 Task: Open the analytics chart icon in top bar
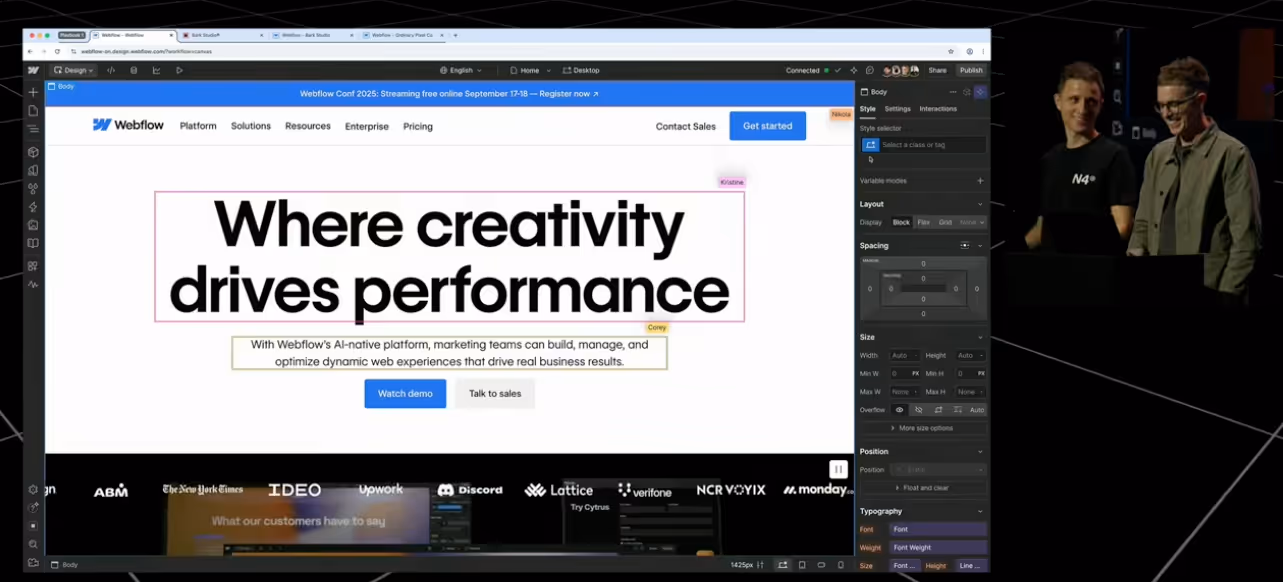click(x=156, y=70)
